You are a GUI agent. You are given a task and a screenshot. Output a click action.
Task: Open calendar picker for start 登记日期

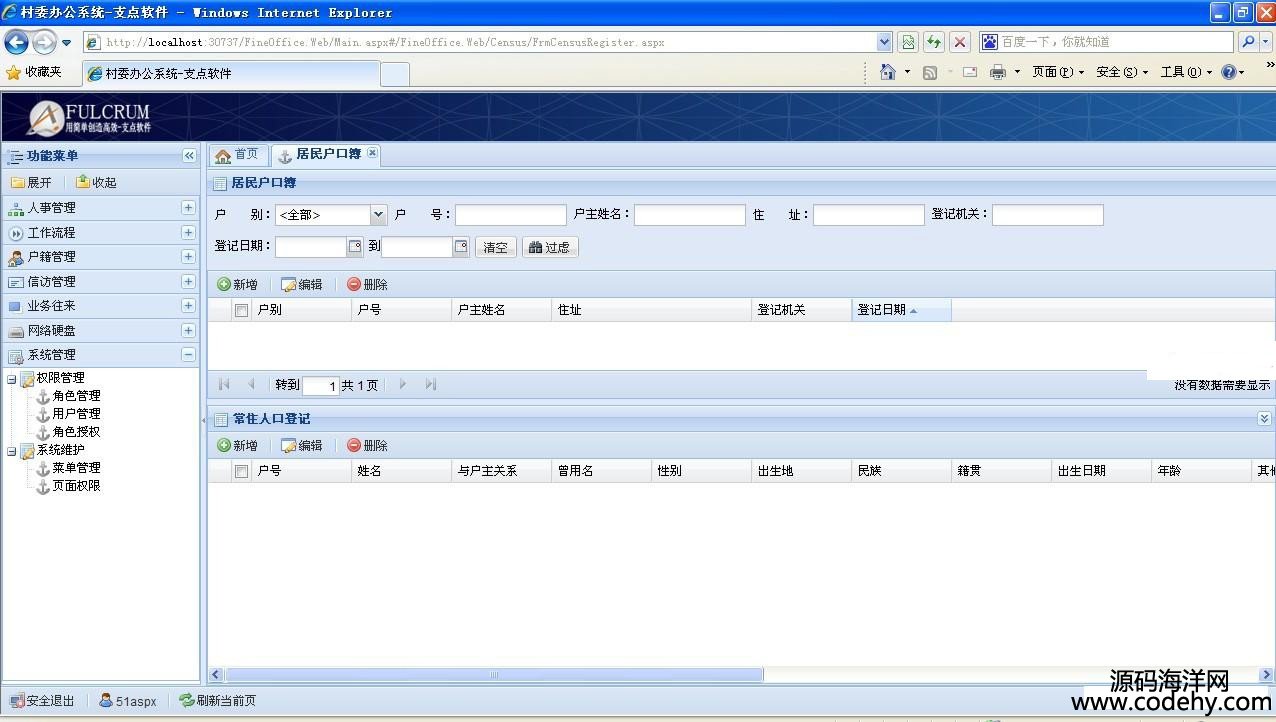click(355, 247)
